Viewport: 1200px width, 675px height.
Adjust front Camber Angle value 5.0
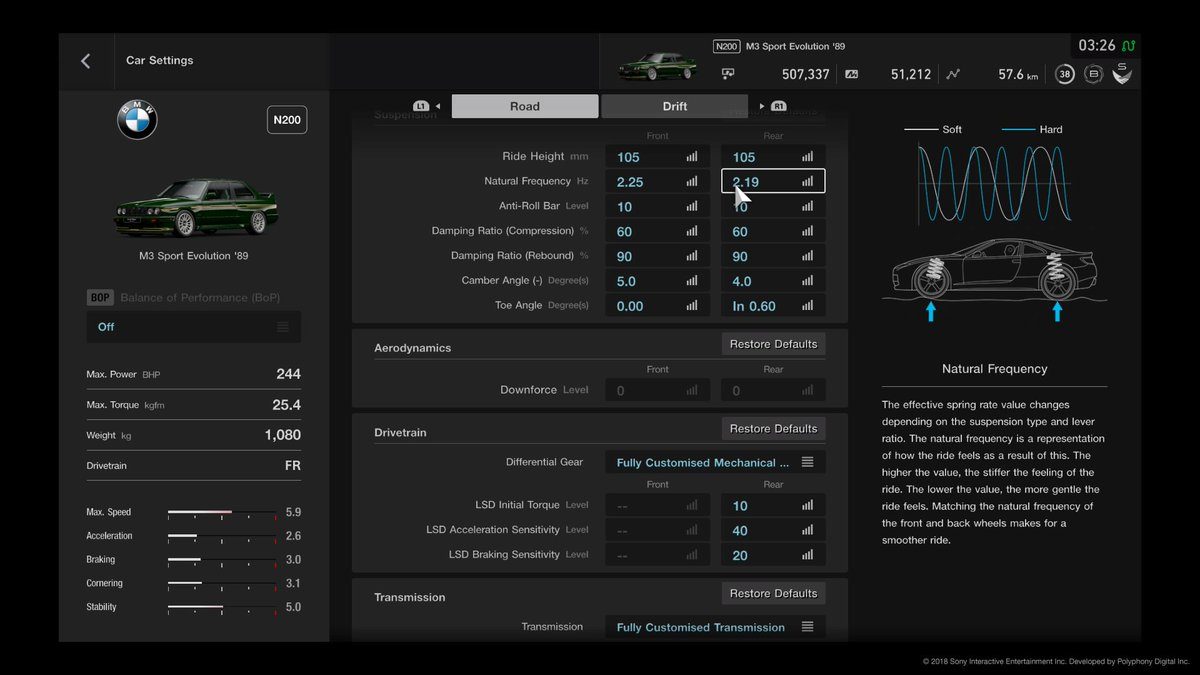coord(640,281)
